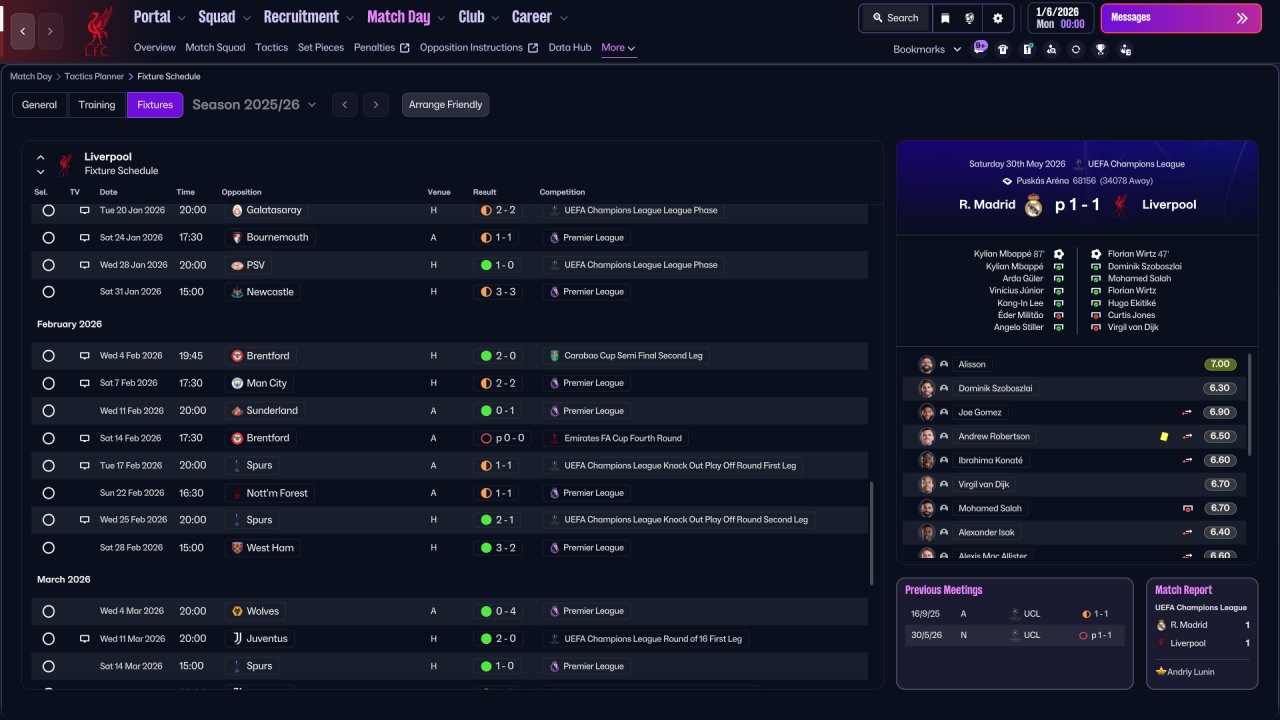
Task: Select the Nott'm Forest fixture radio button
Action: [48, 493]
